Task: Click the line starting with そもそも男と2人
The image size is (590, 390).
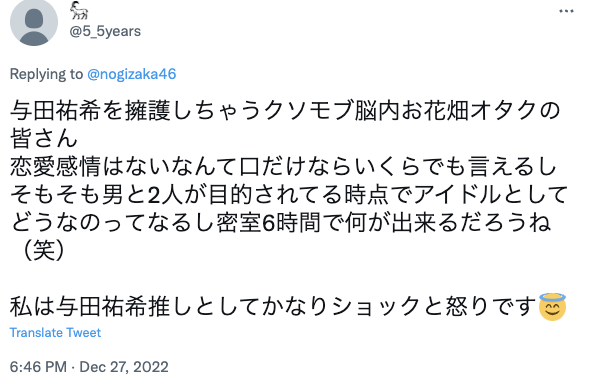Action: point(289,194)
